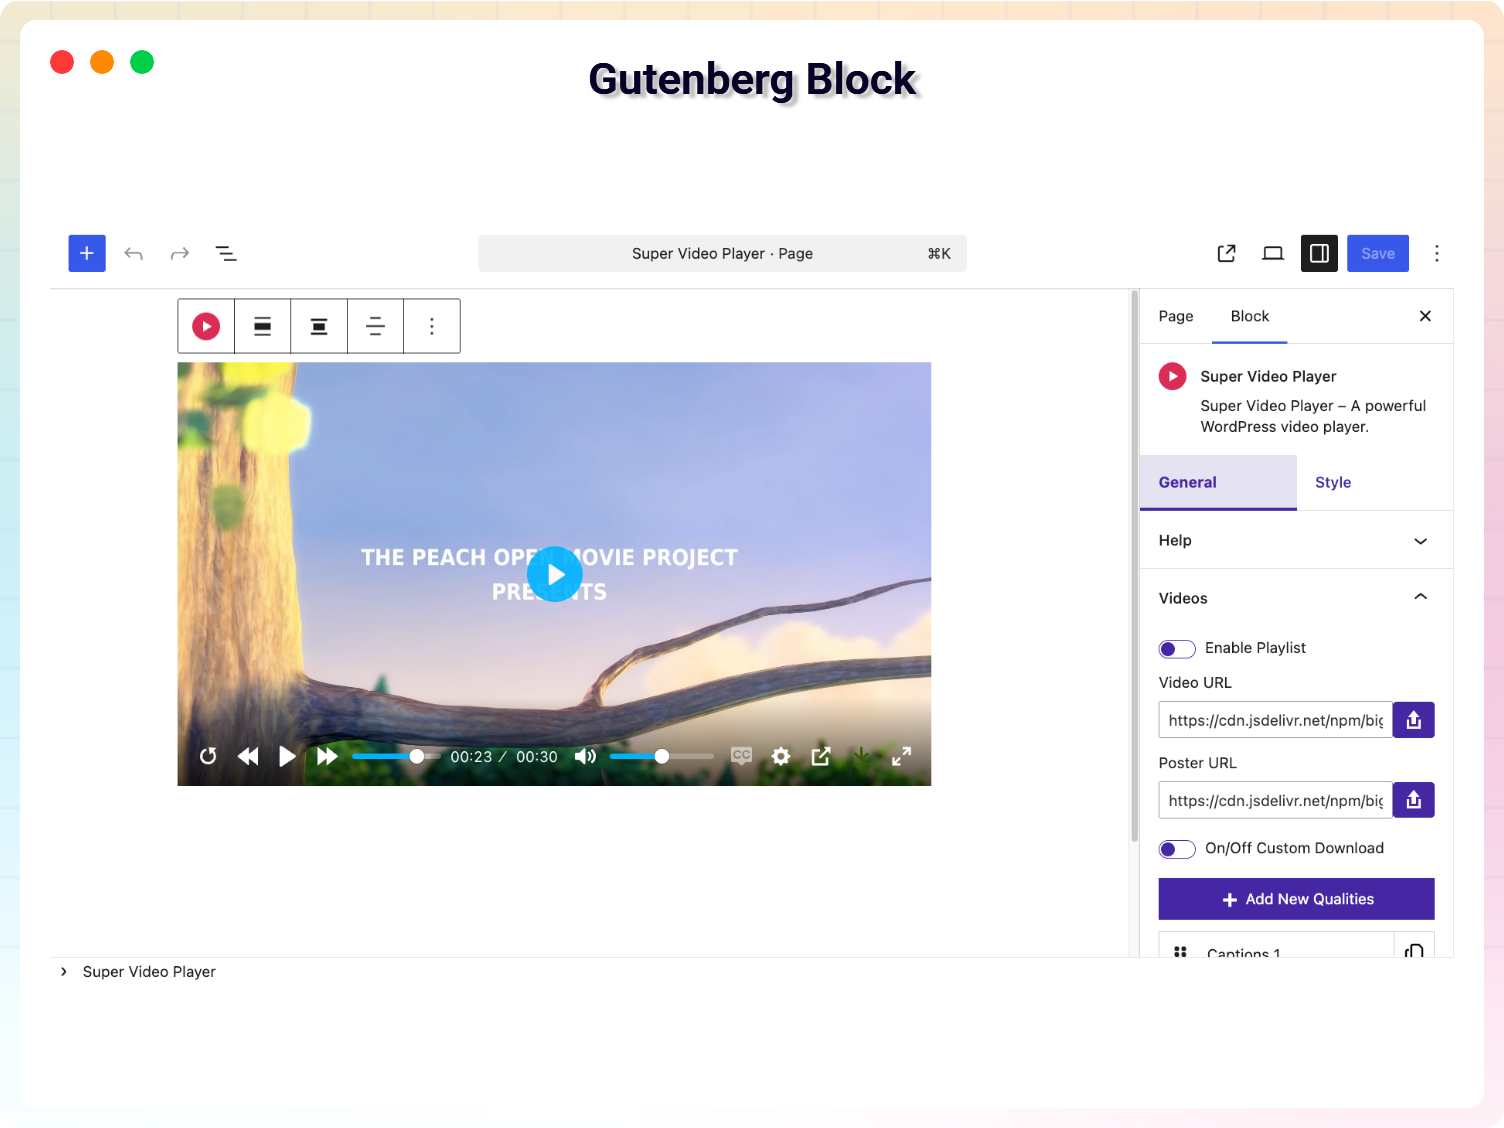Switch to the Page tab
The height and width of the screenshot is (1128, 1504).
coord(1176,316)
